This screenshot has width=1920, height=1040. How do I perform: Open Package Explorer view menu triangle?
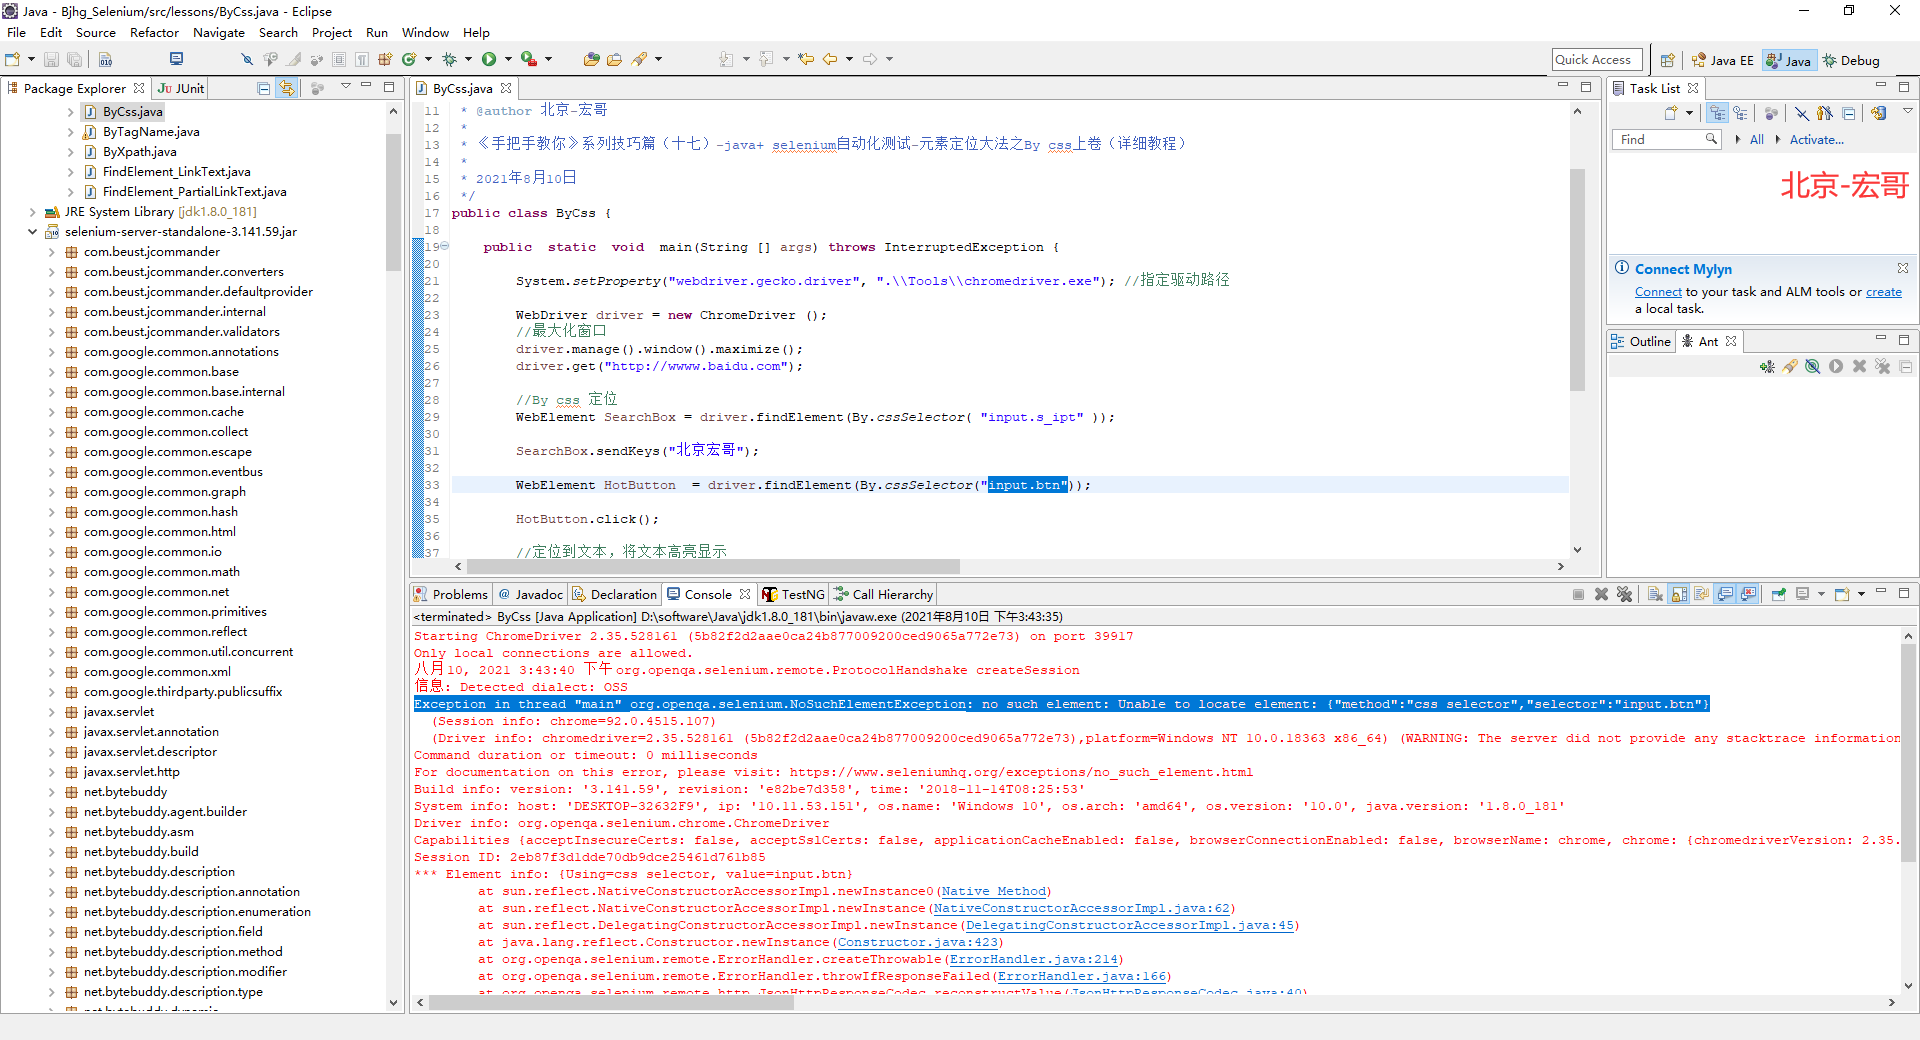pos(345,88)
